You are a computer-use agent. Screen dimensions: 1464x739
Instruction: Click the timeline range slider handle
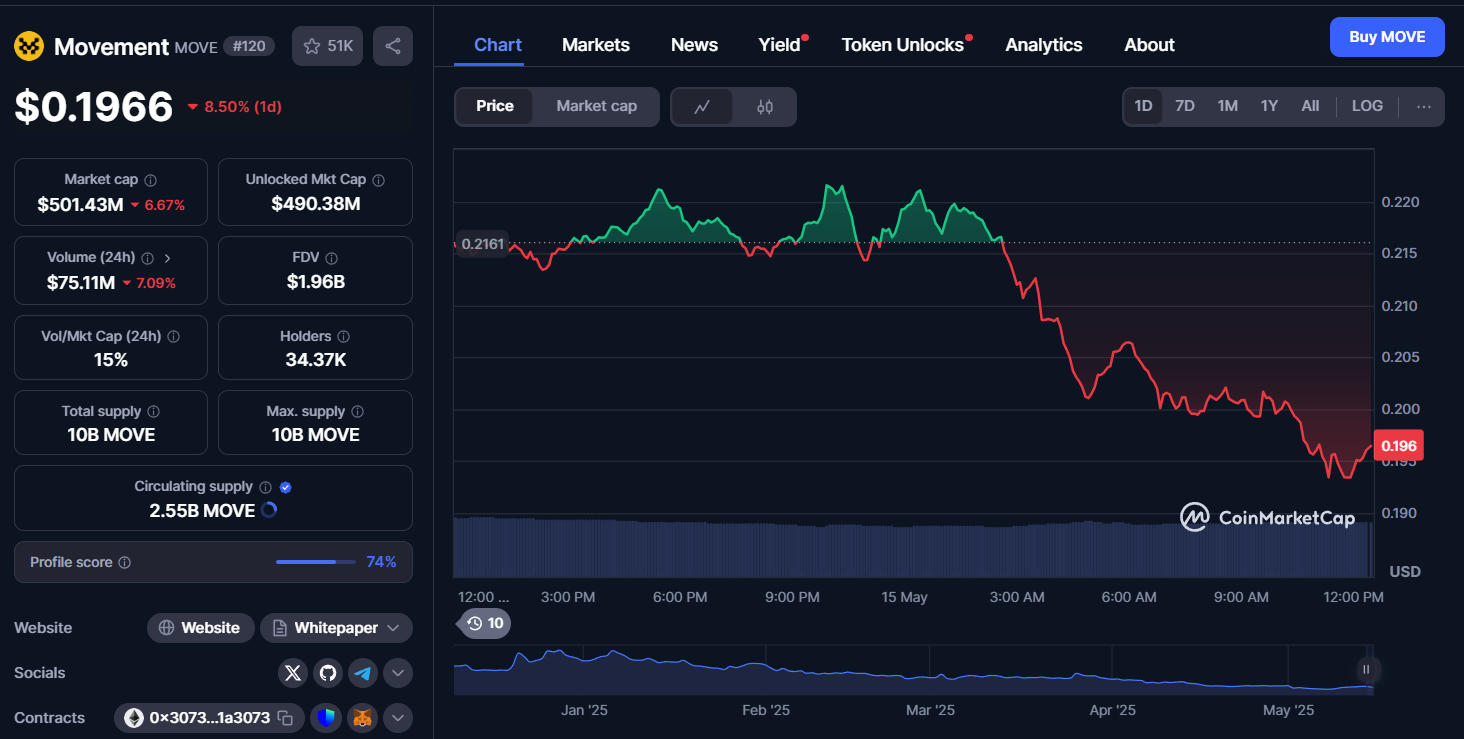pyautogui.click(x=1366, y=670)
